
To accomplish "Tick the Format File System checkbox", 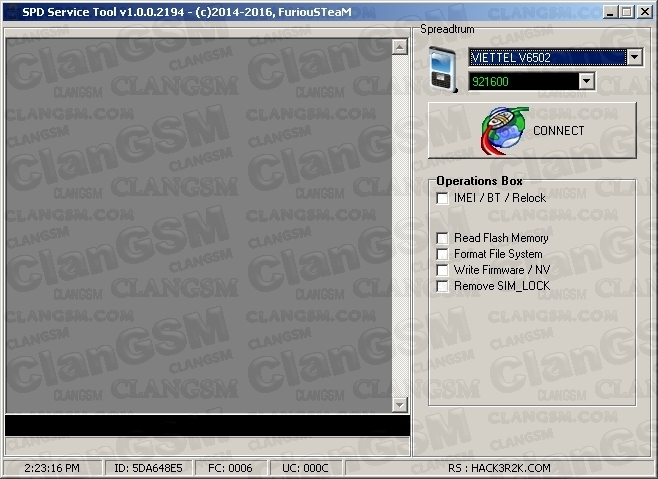I will pyautogui.click(x=442, y=254).
